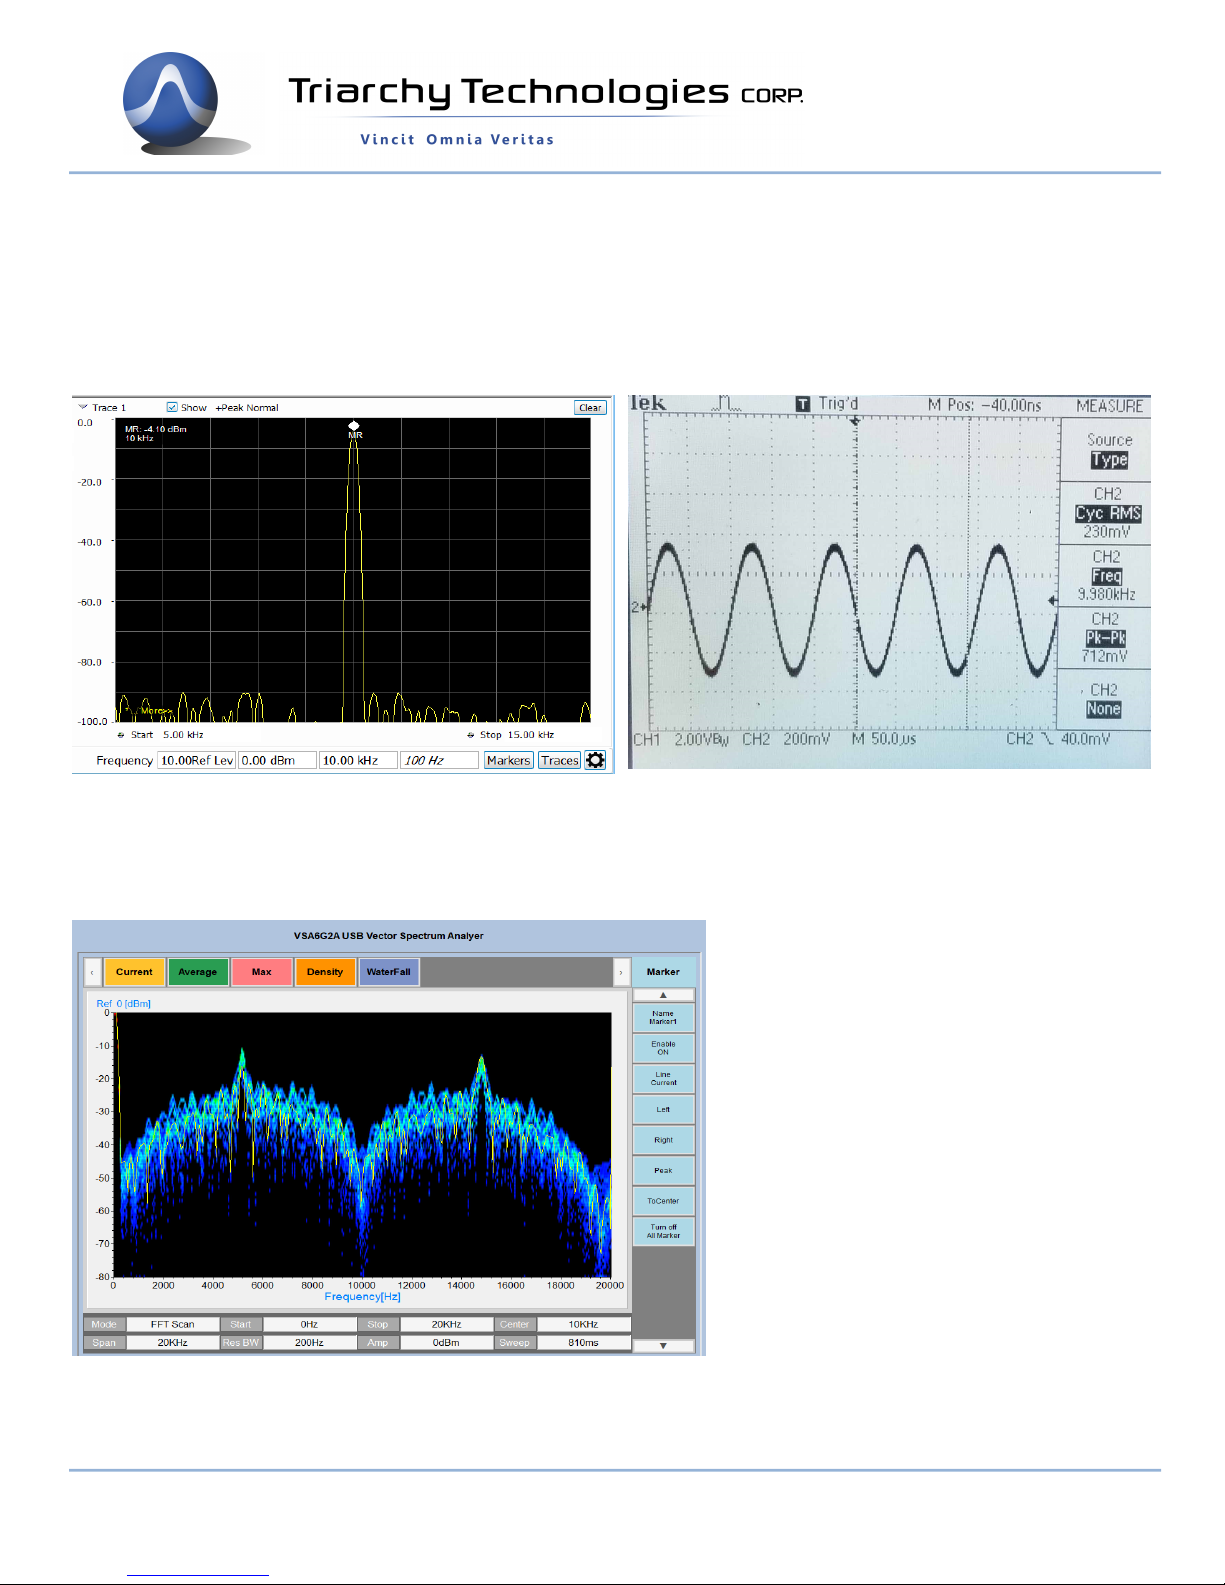Viewport: 1225px width, 1585px height.
Task: Click the Line Current button
Action: click(x=663, y=1079)
